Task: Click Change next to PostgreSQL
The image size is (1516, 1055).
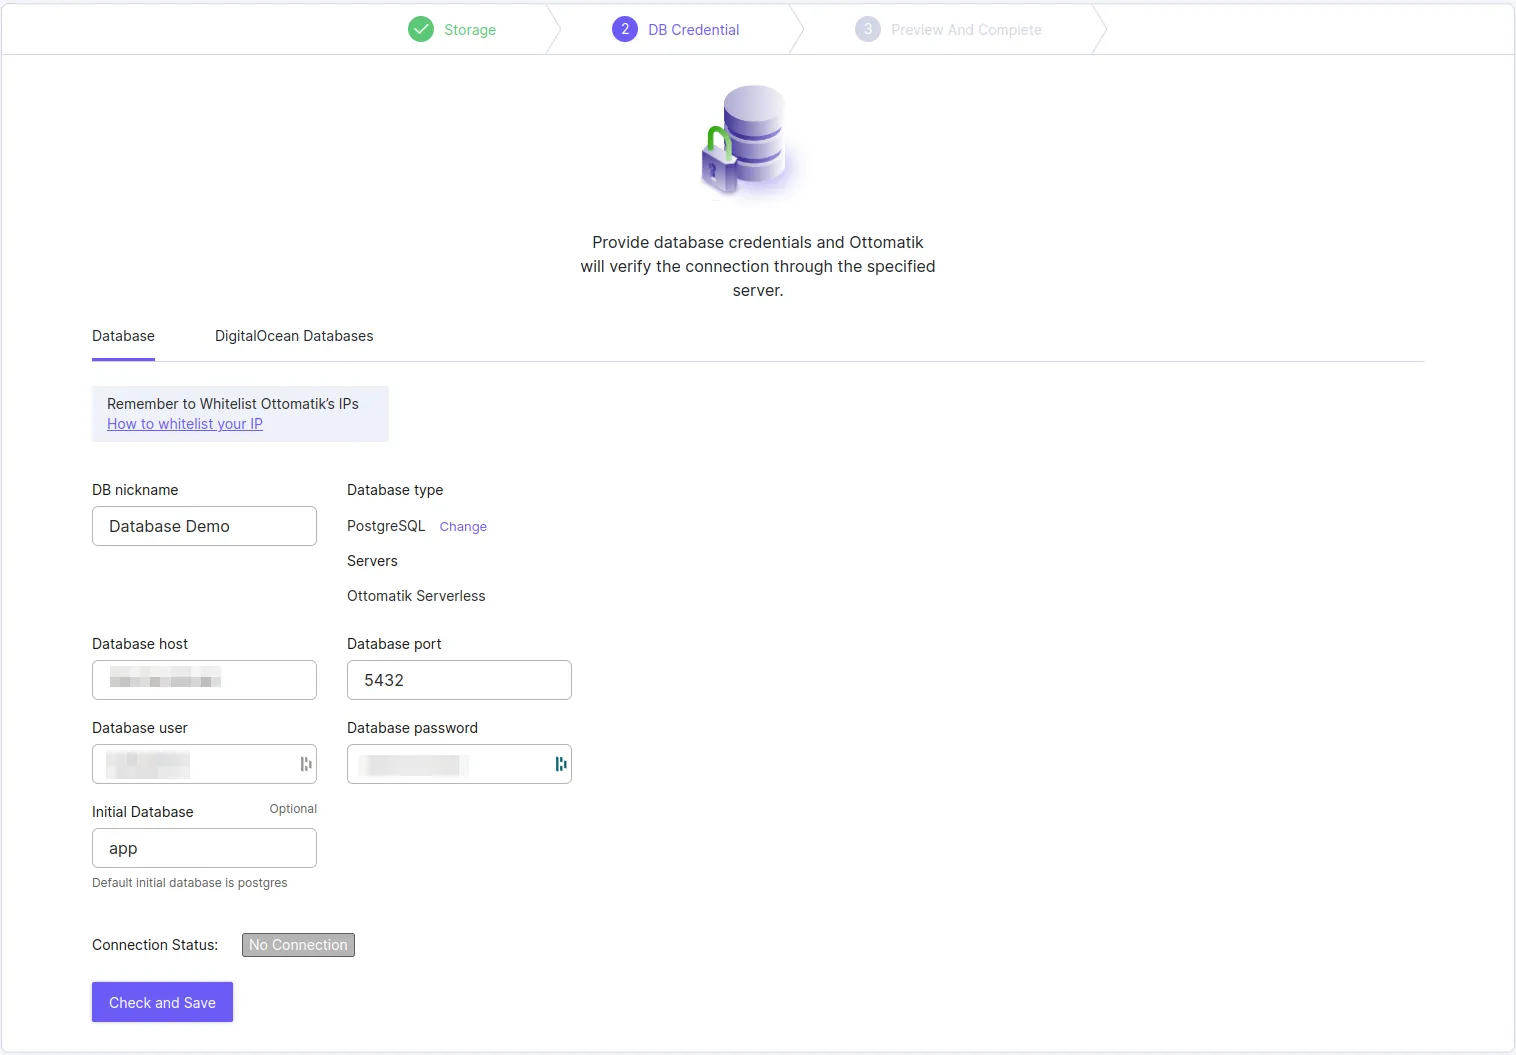Action: point(463,527)
